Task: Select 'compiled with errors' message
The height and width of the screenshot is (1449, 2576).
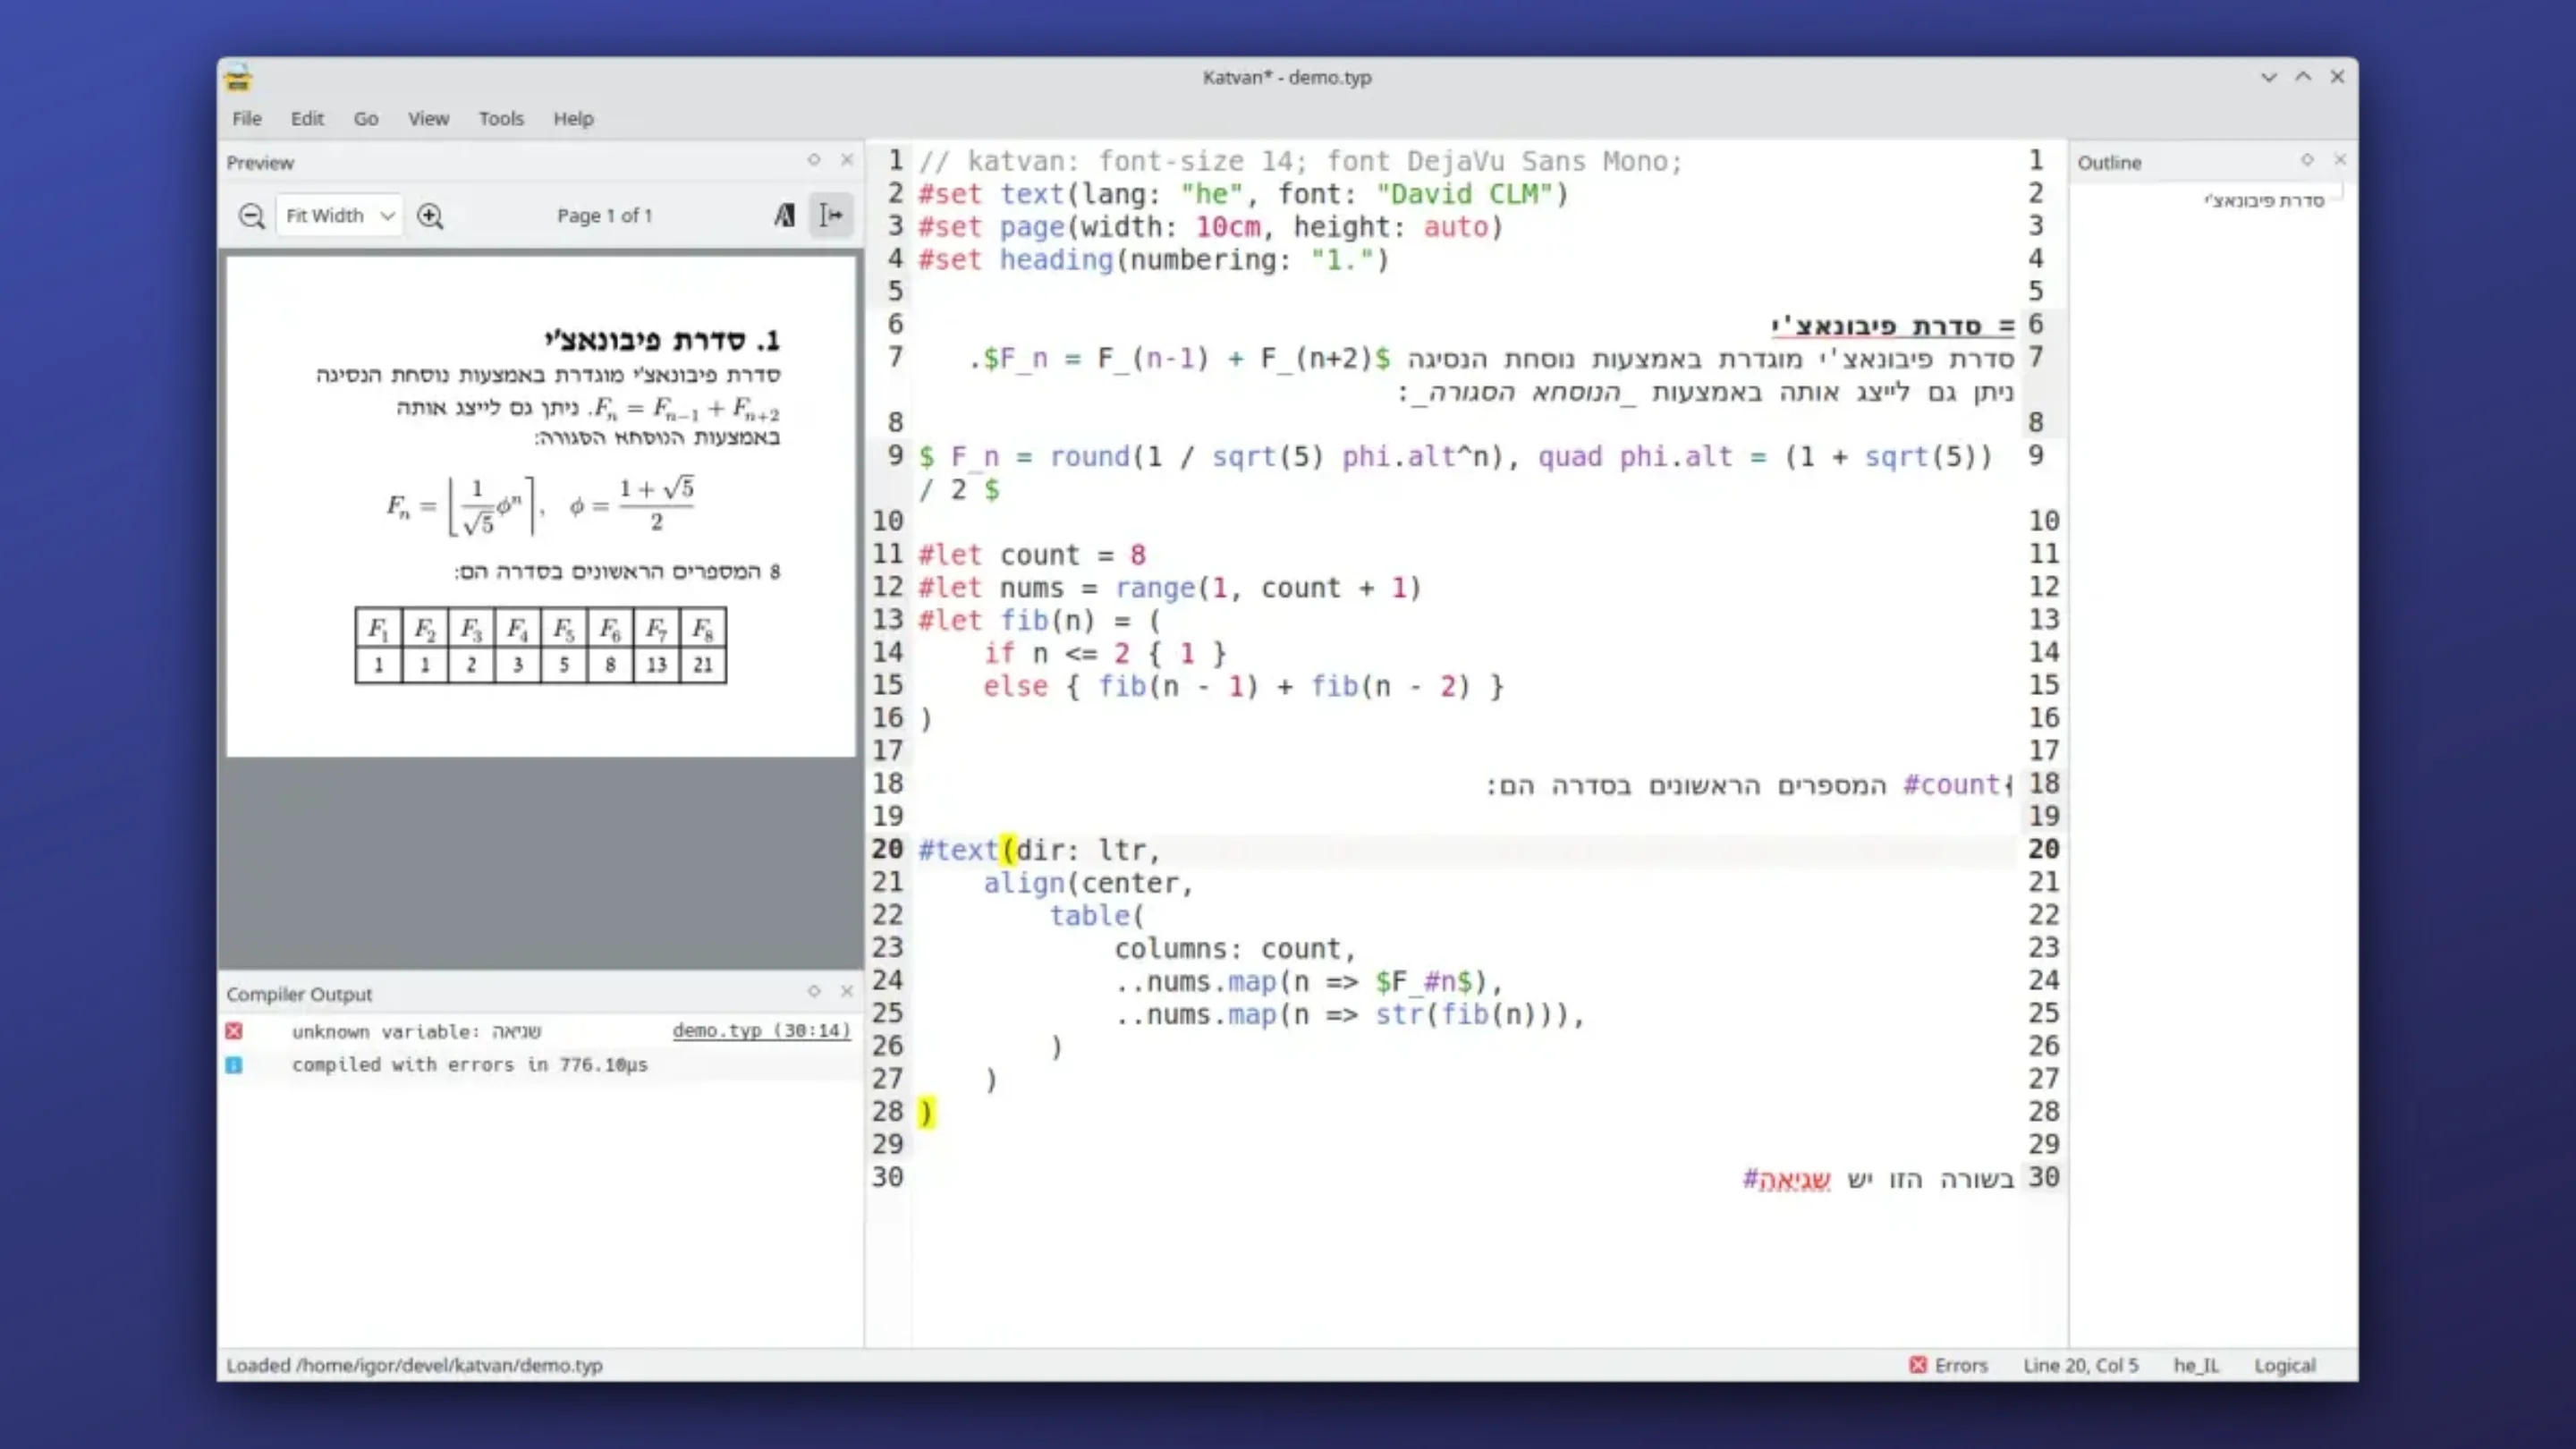Action: pyautogui.click(x=469, y=1065)
